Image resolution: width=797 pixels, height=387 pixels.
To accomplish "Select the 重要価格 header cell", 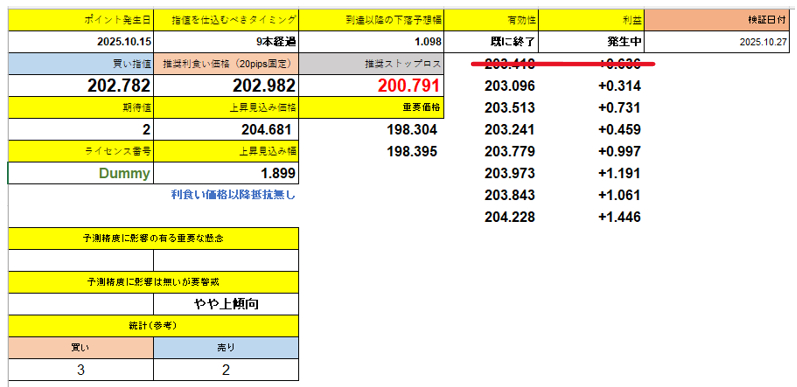I will (x=372, y=108).
